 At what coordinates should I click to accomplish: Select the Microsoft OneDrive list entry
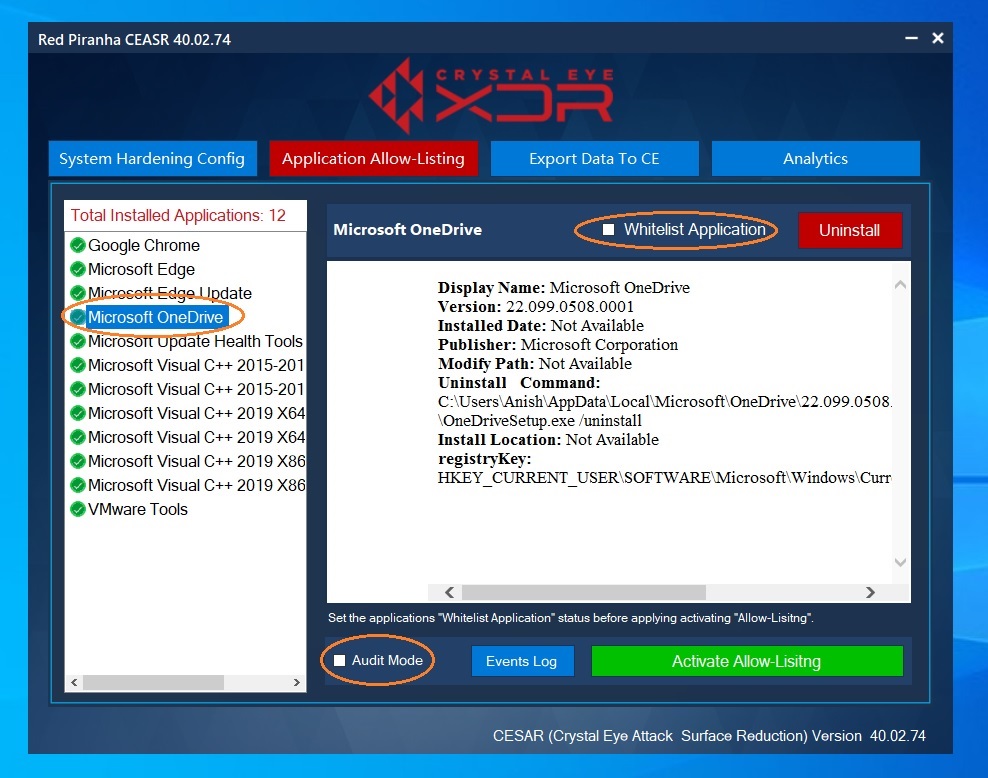[156, 317]
